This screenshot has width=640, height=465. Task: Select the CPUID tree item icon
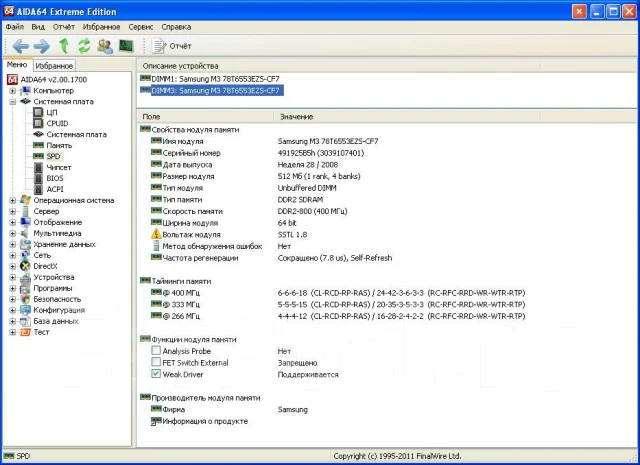click(x=38, y=123)
